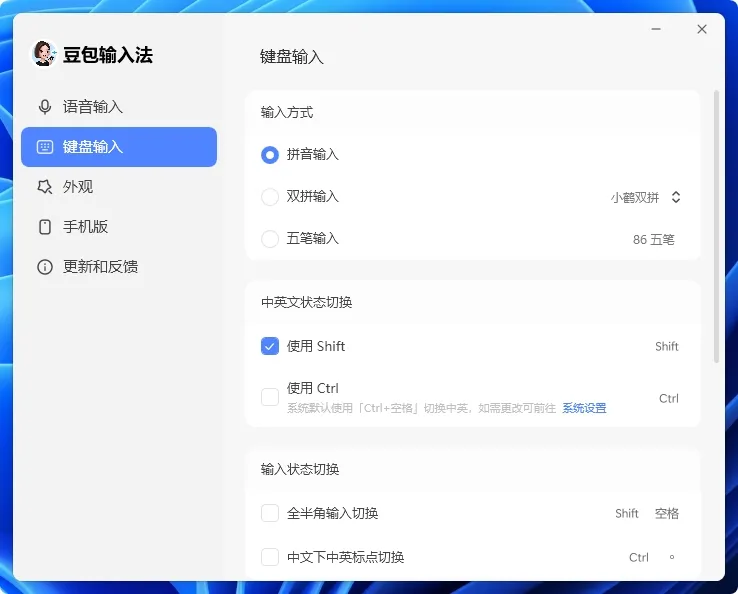The width and height of the screenshot is (738, 594).
Task: Check the 中文下中英标点切换 checkbox
Action: pyautogui.click(x=270, y=557)
